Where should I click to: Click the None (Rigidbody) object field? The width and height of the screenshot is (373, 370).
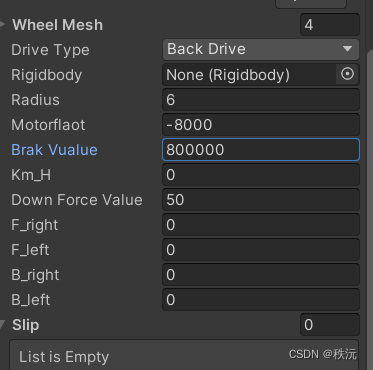click(x=249, y=74)
